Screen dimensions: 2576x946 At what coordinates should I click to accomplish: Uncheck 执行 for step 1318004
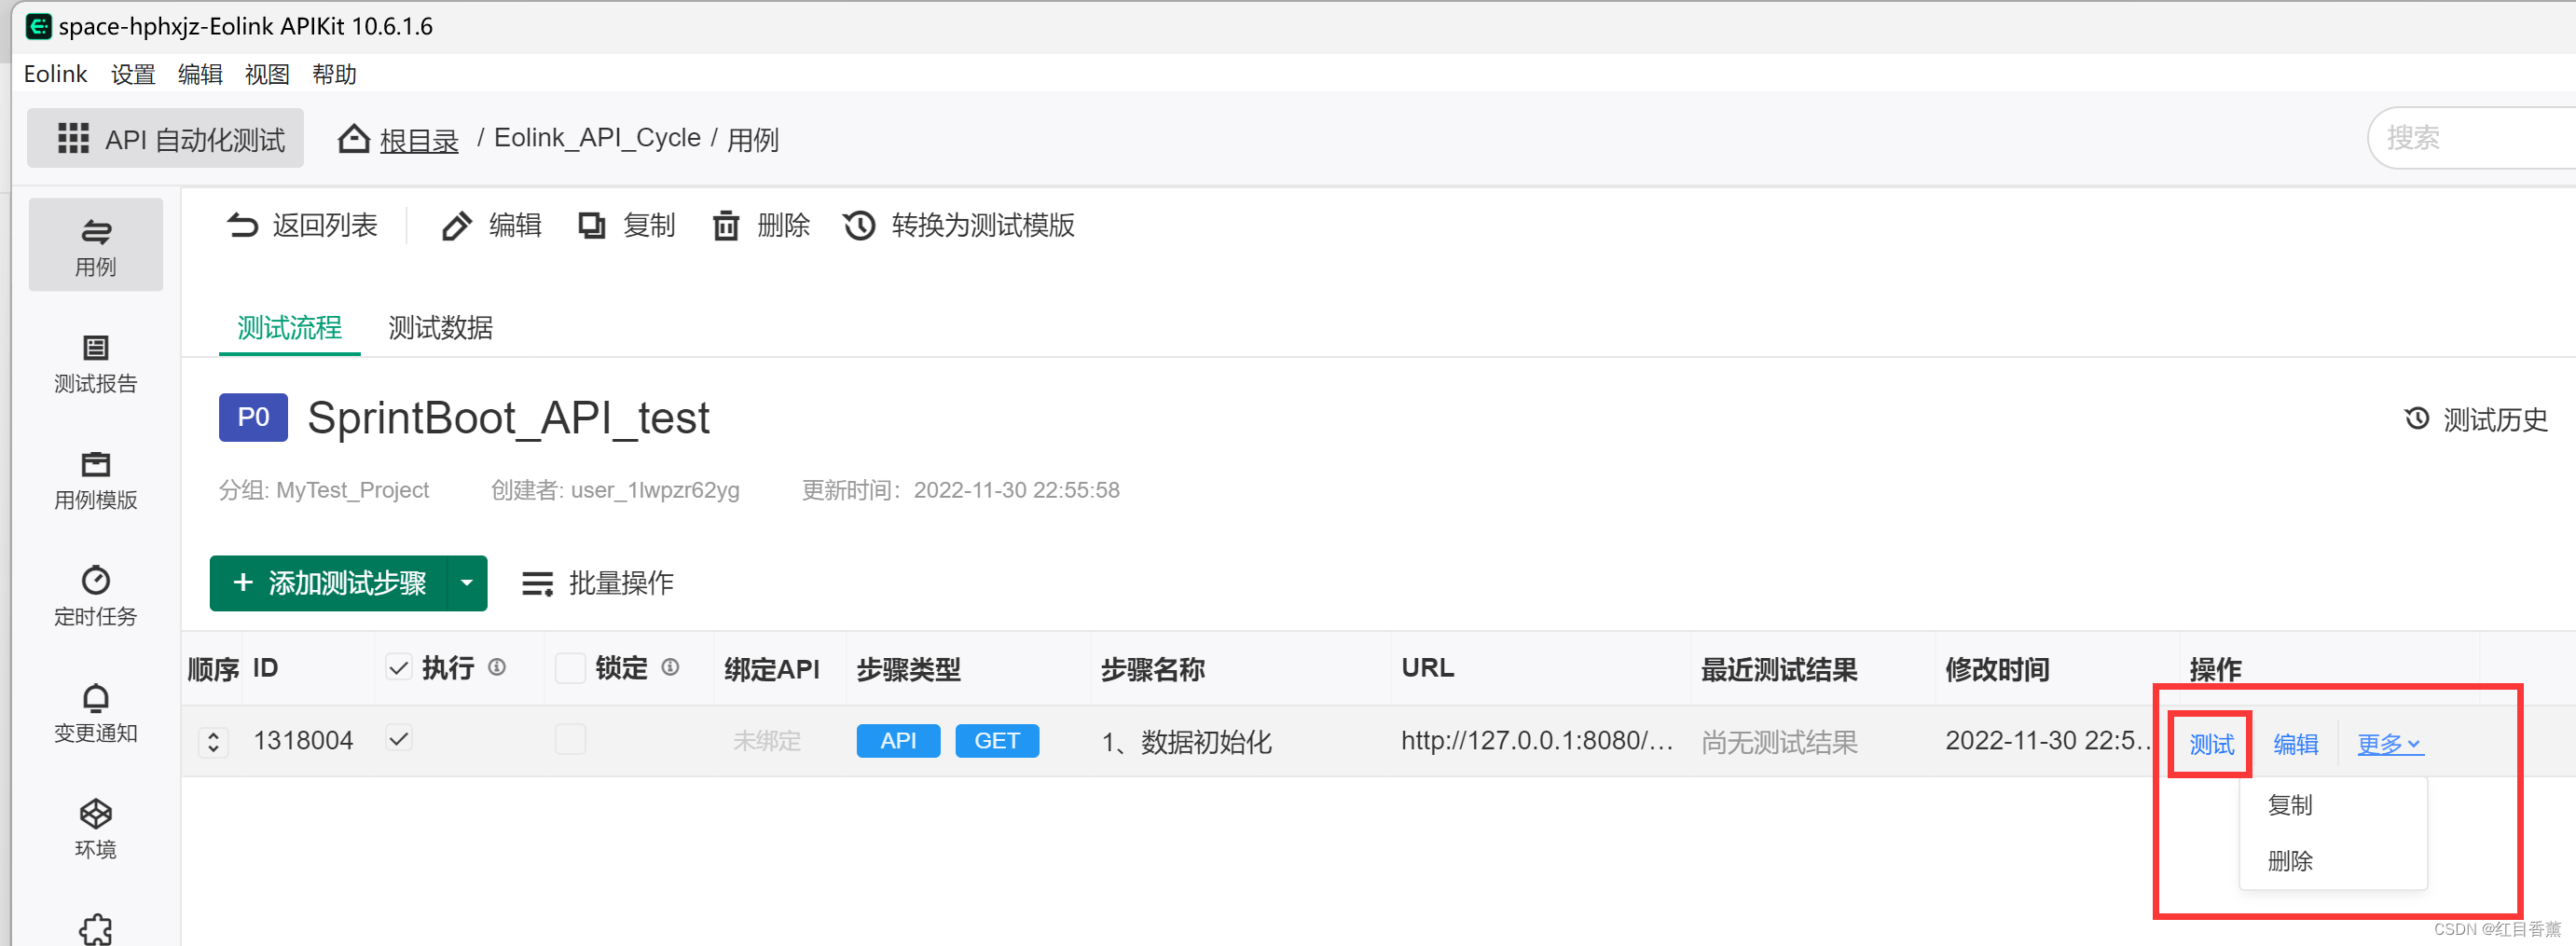tap(398, 739)
